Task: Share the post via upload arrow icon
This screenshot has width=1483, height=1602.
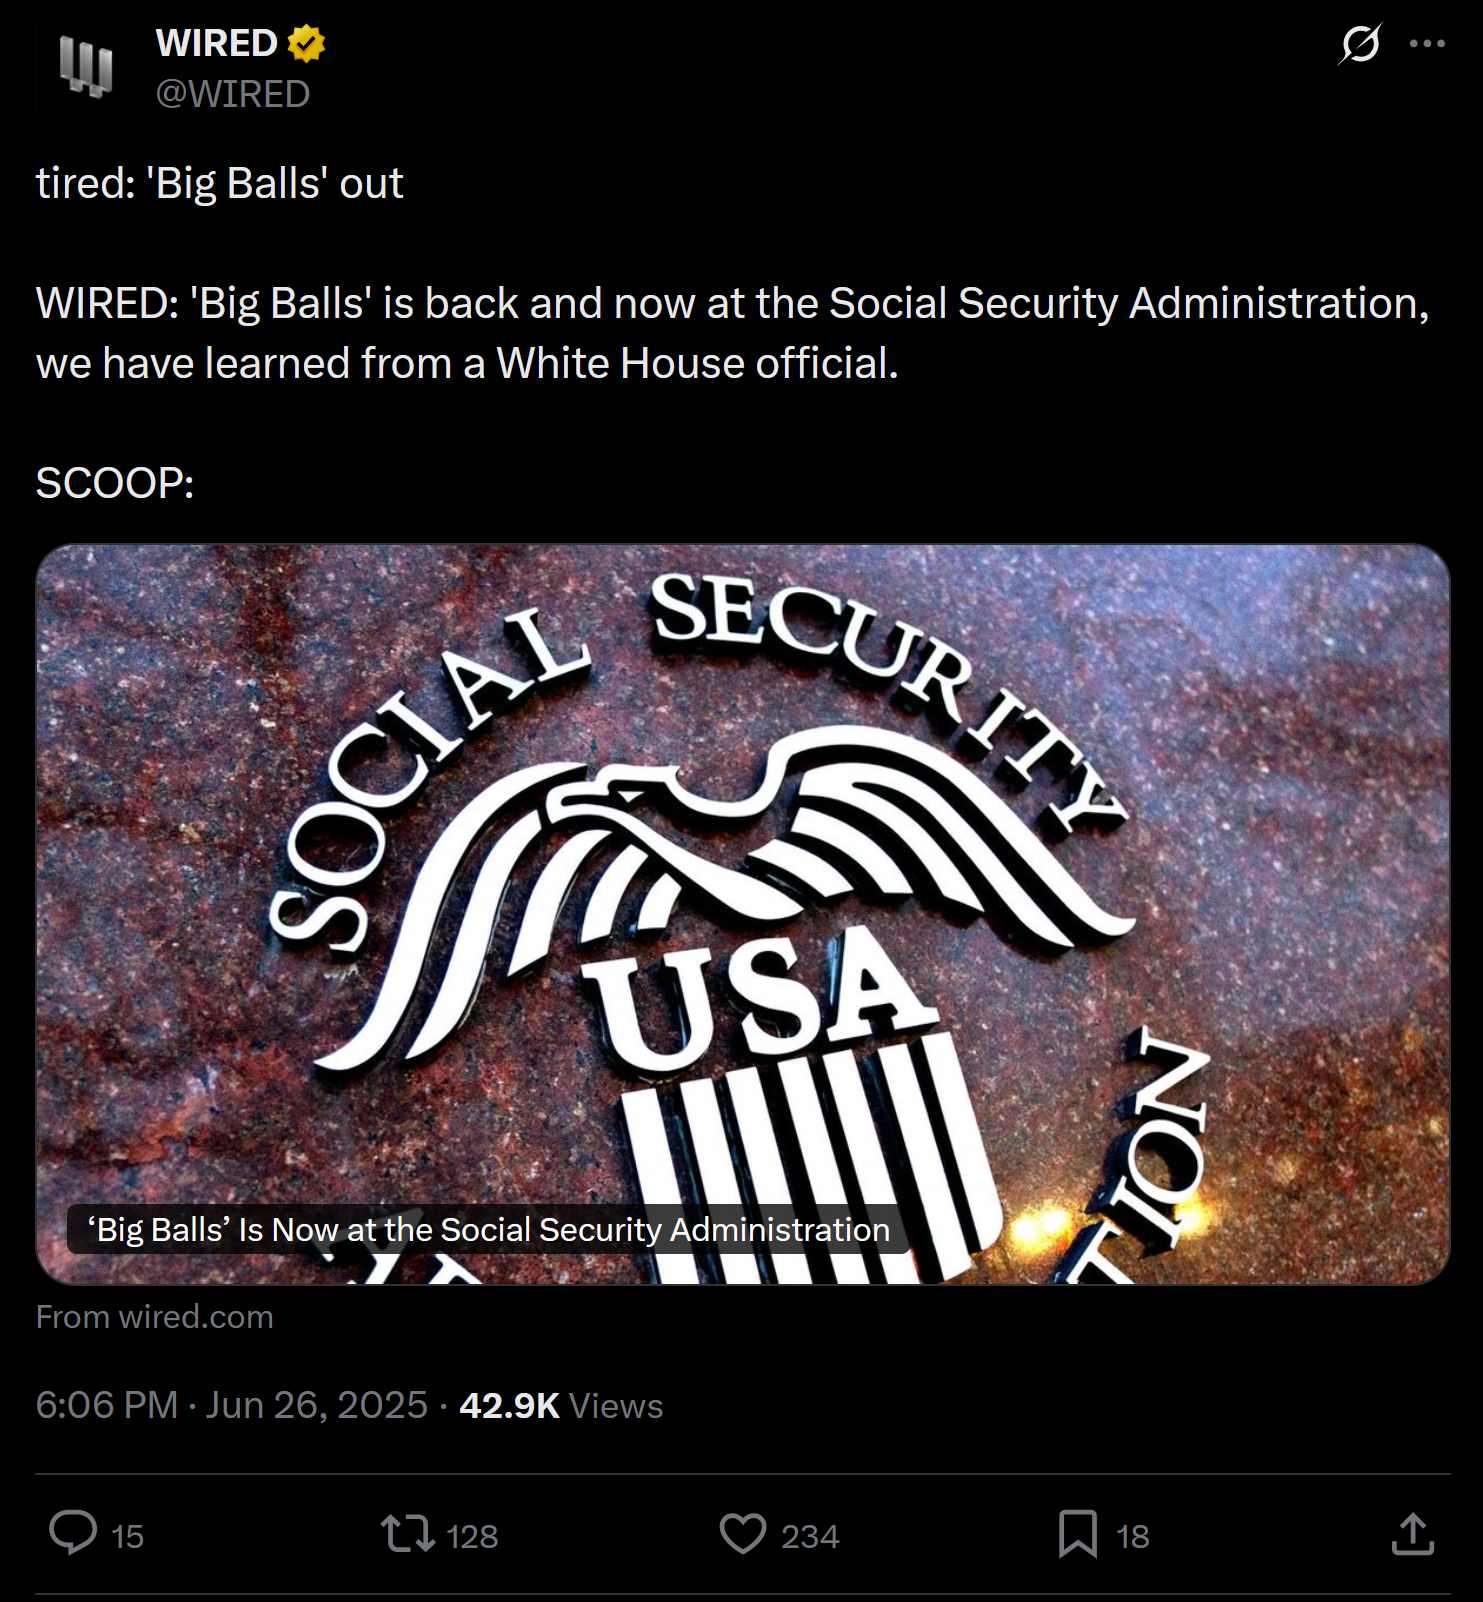Action: tap(1413, 1534)
